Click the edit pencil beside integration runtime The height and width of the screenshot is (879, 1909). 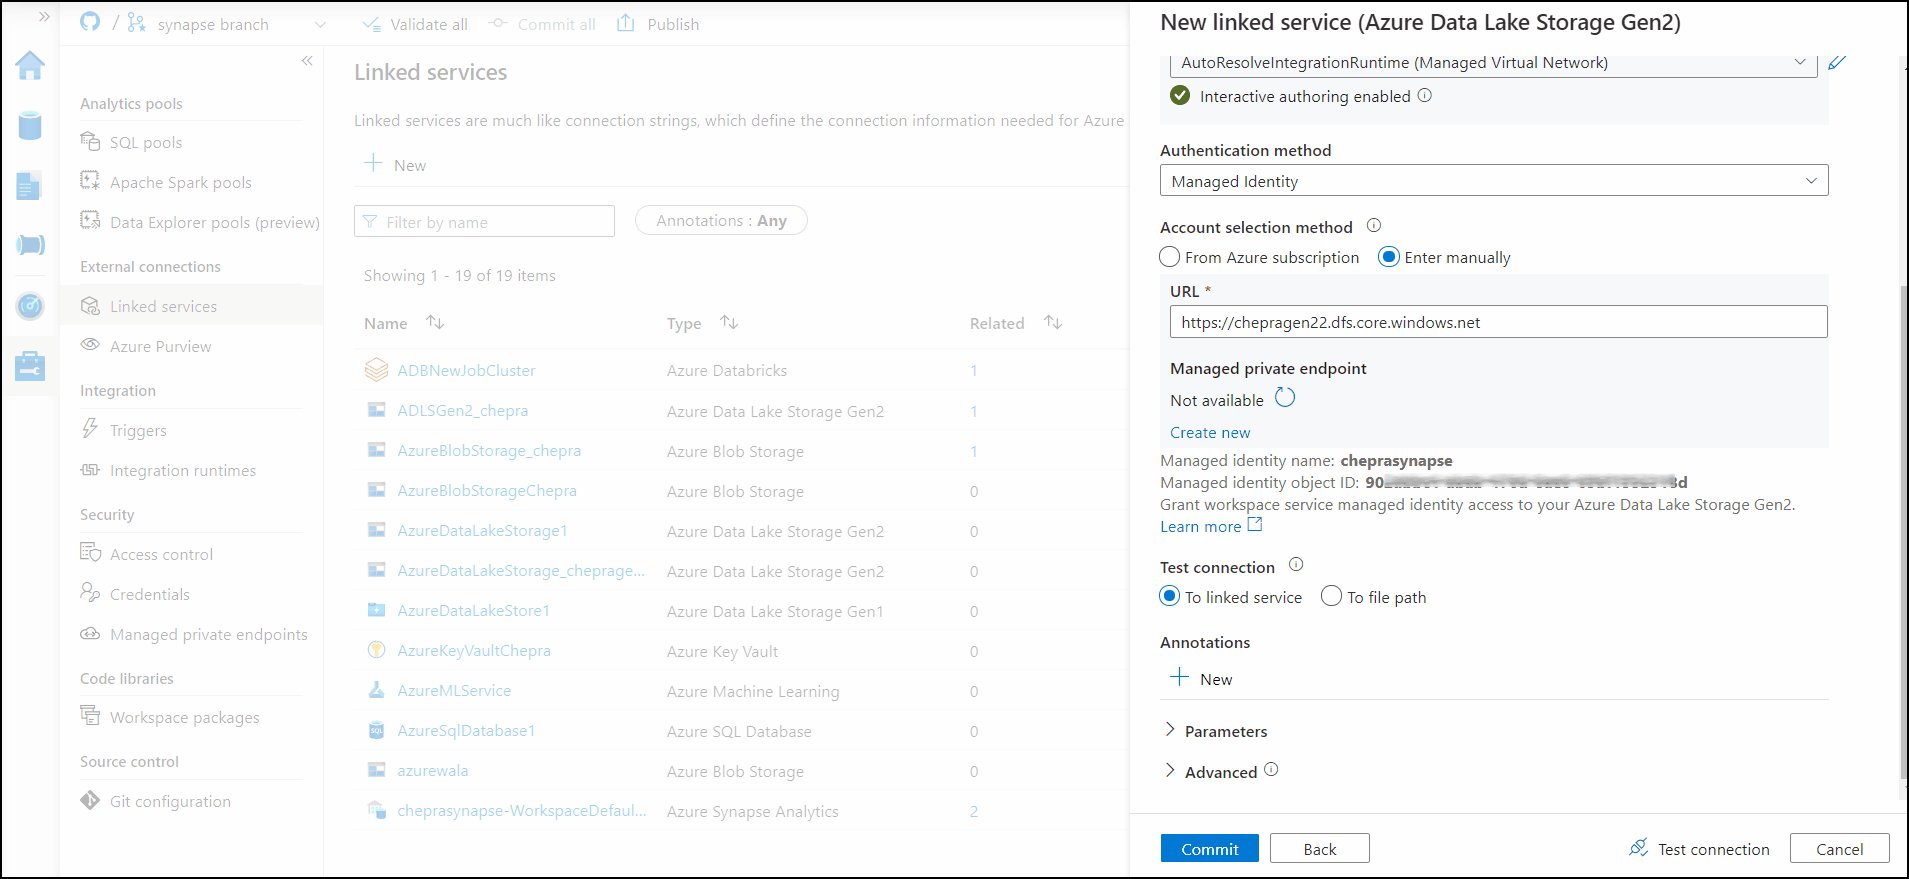[x=1837, y=63]
